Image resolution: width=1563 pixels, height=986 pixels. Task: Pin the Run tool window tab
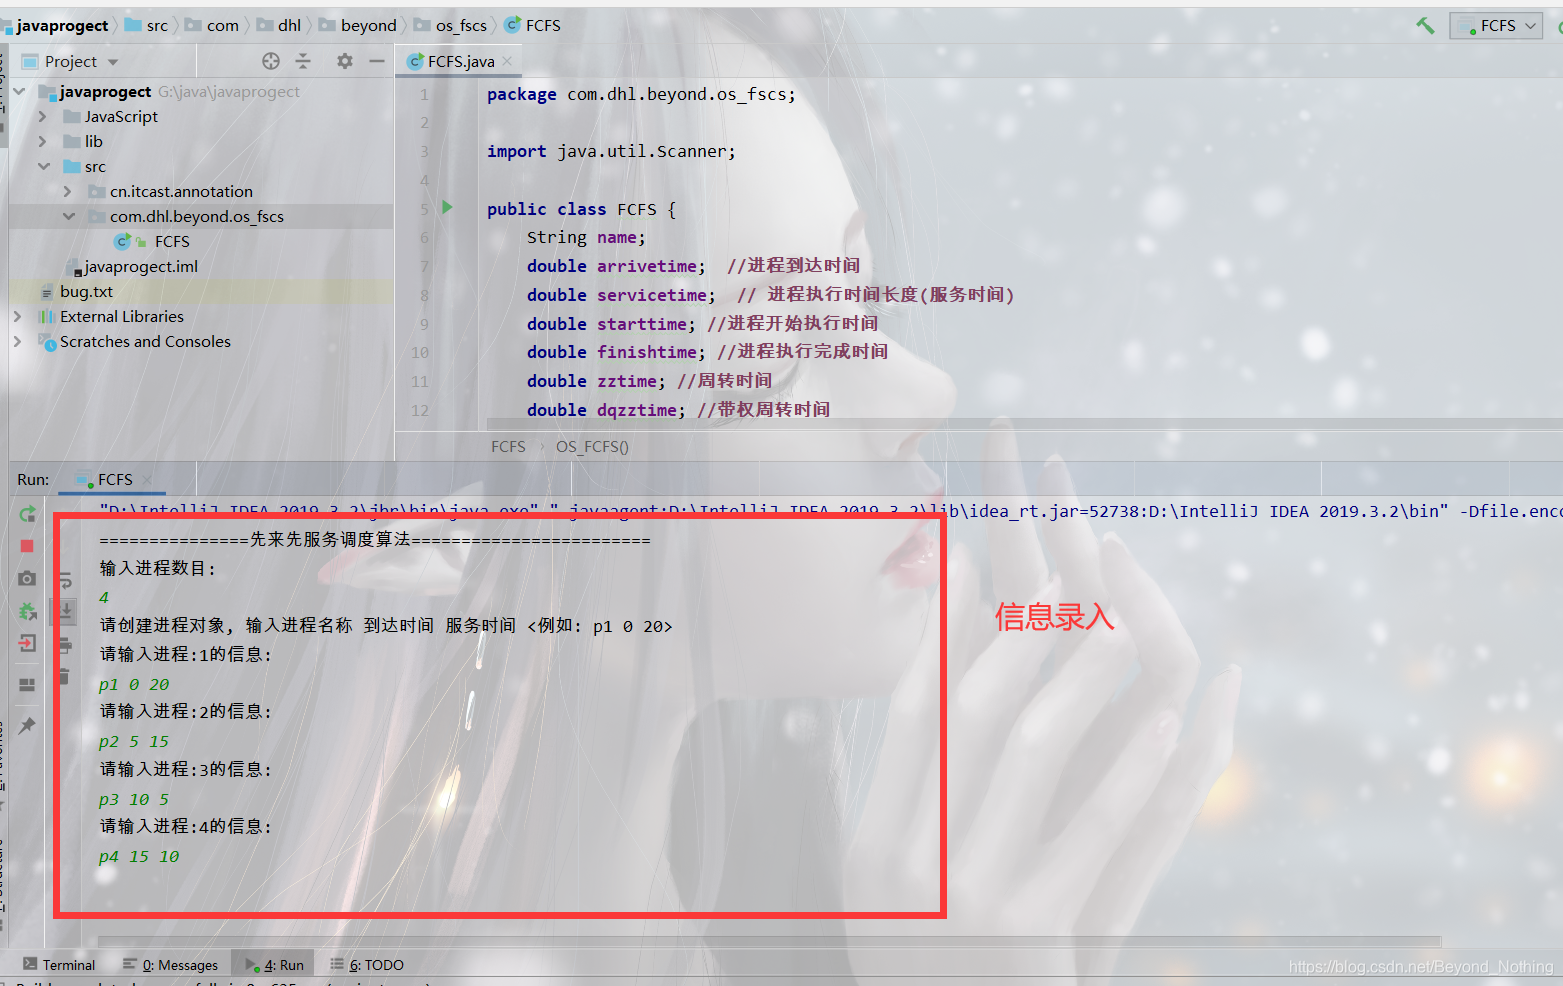27,725
